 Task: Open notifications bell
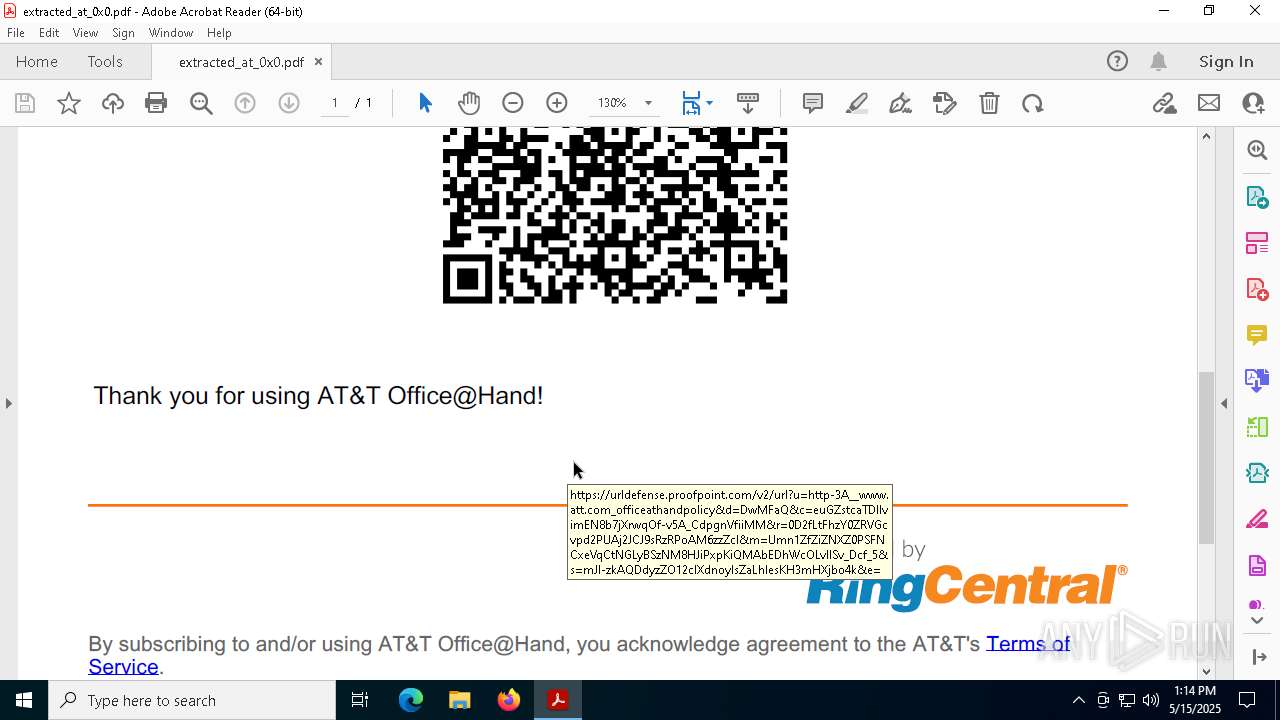click(x=1158, y=61)
